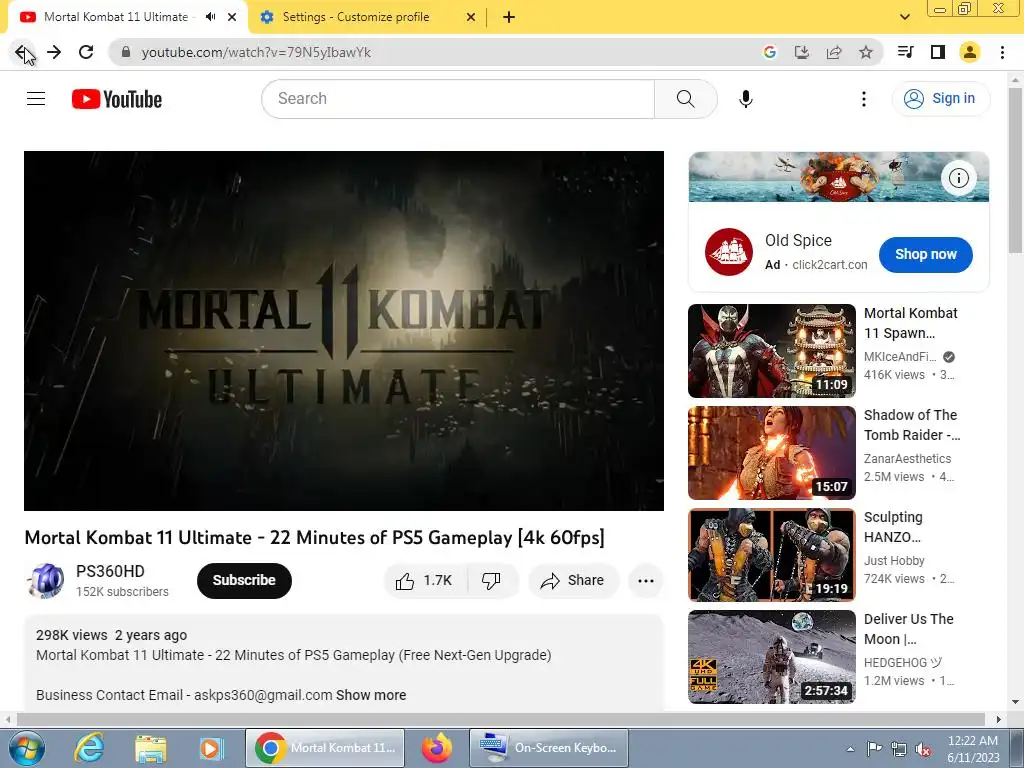This screenshot has height=768, width=1024.
Task: Switch to On-Screen Keyboard taskbar button
Action: [x=549, y=748]
